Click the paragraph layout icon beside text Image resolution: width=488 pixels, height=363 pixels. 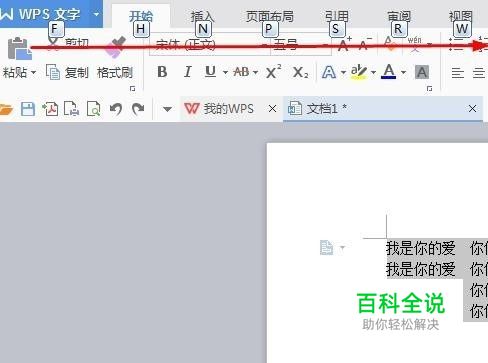point(326,248)
